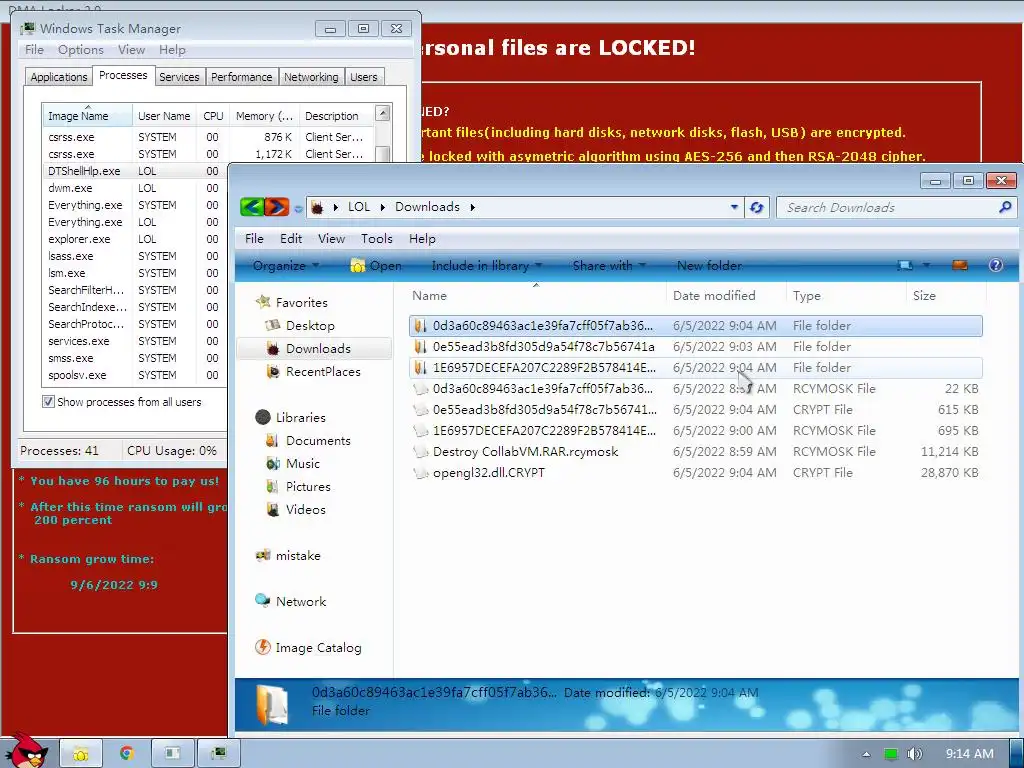1024x768 pixels.
Task: Click the Change your view icon
Action: click(x=905, y=265)
